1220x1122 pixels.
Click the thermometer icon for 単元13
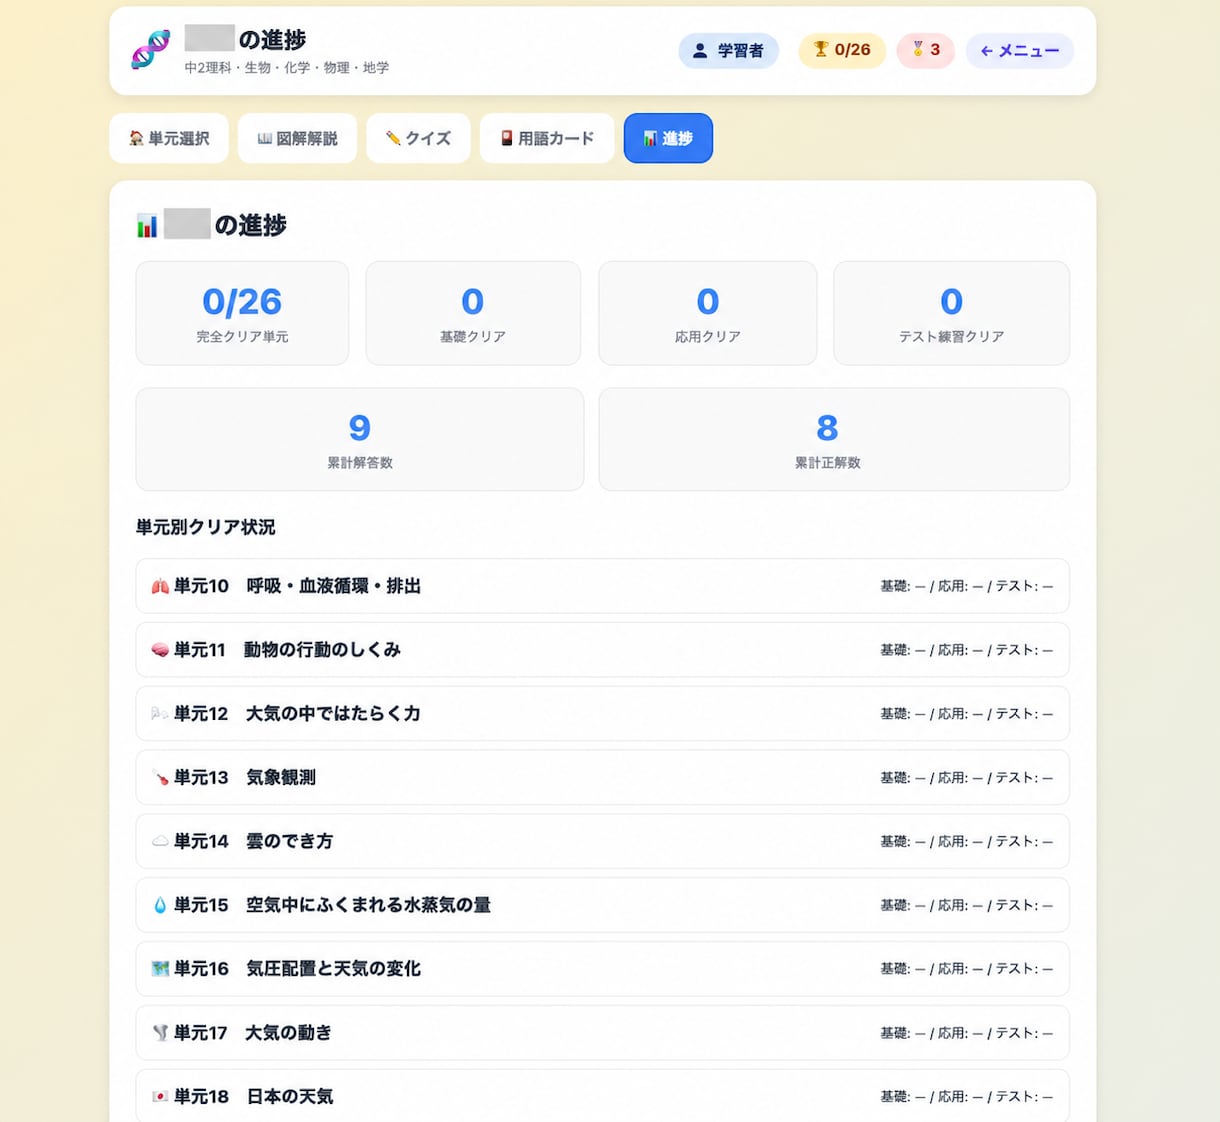(160, 778)
